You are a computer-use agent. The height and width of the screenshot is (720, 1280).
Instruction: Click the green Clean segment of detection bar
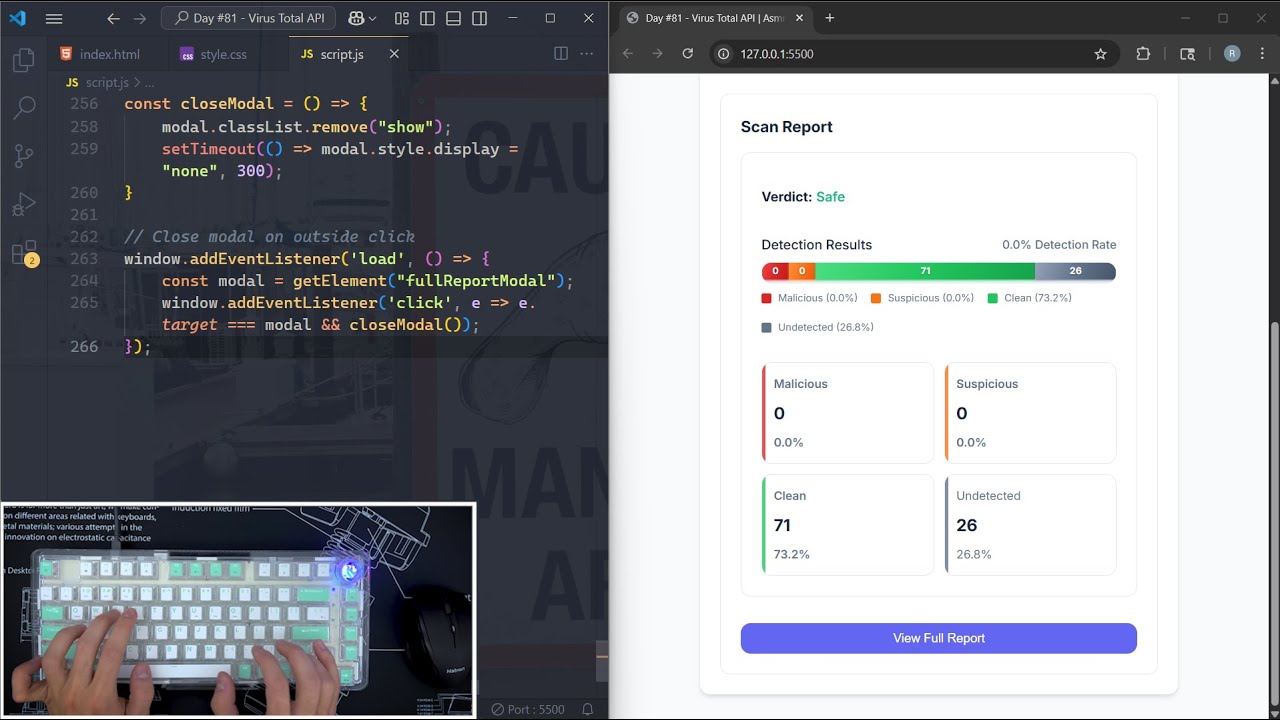(925, 271)
